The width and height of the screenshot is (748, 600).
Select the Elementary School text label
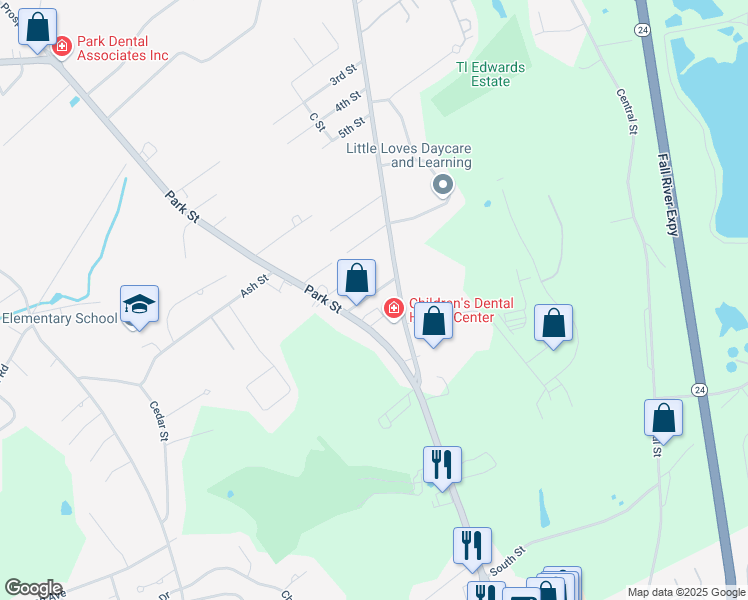tap(60, 318)
